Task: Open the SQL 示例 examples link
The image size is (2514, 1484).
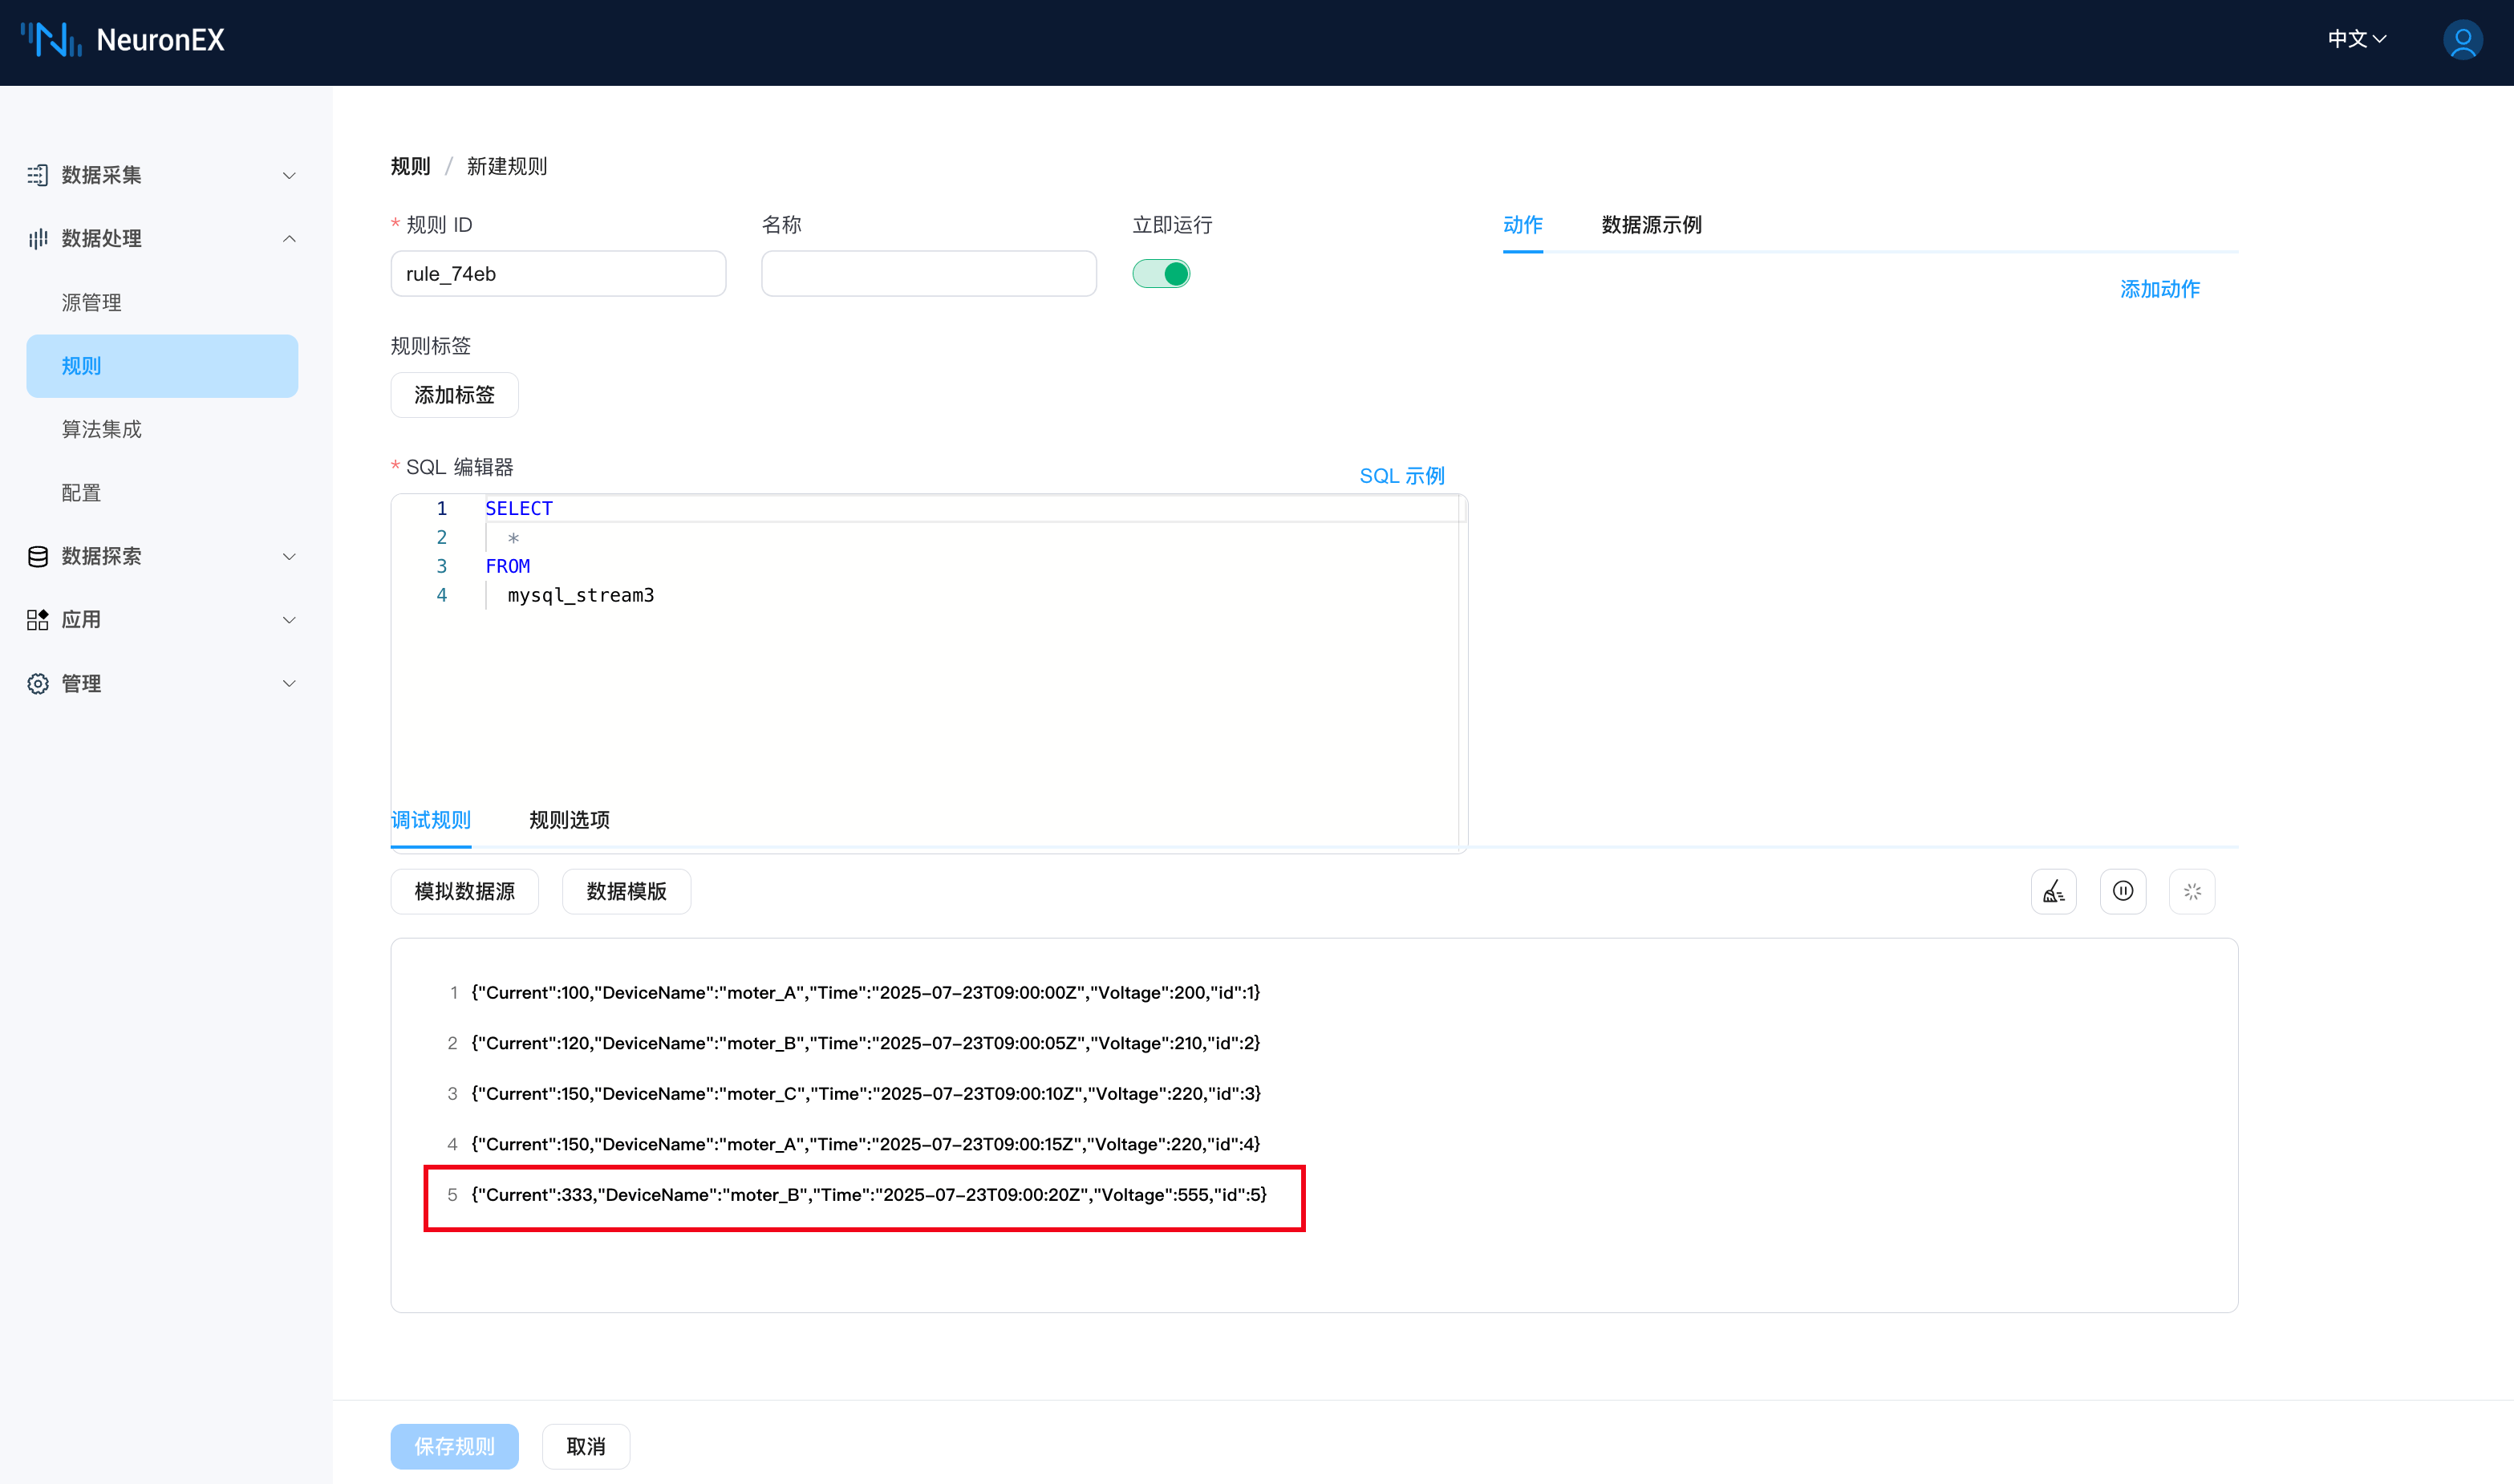Action: [1401, 476]
